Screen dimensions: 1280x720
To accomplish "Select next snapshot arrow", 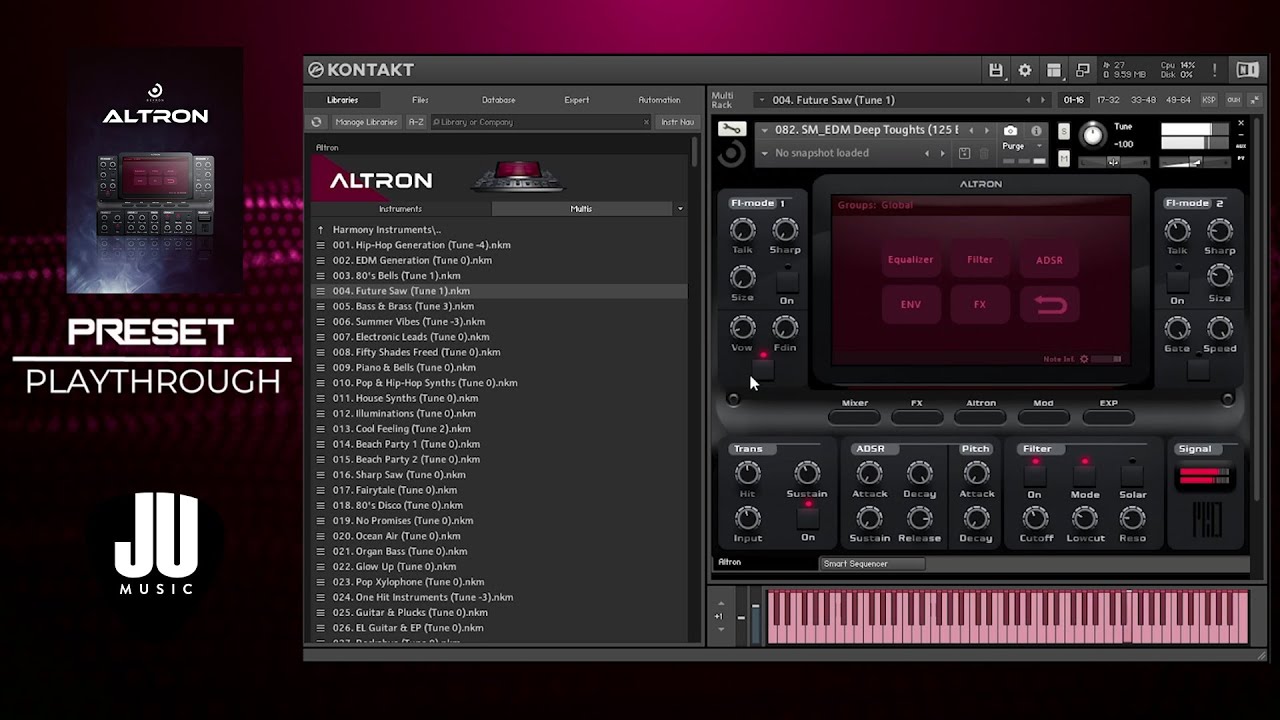I will point(942,154).
